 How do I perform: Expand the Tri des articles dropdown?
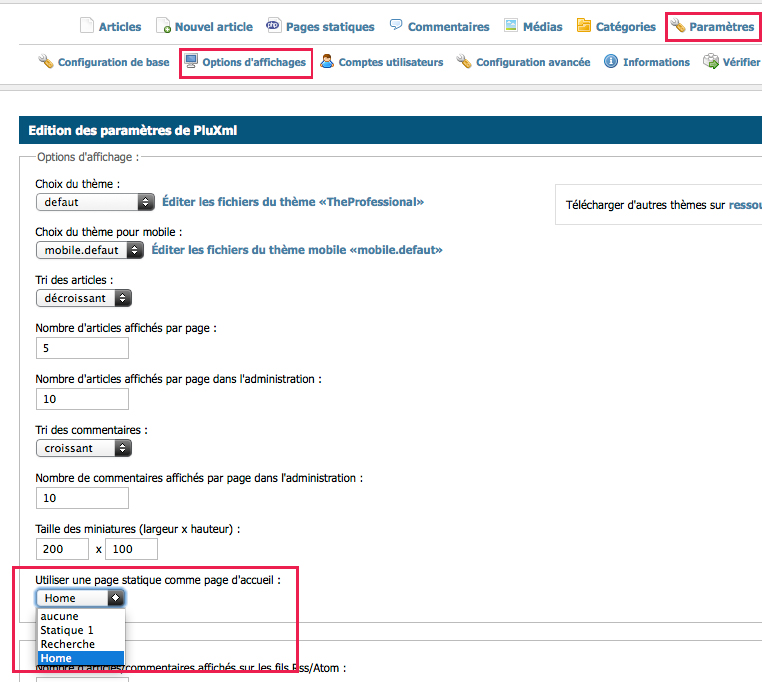click(84, 298)
